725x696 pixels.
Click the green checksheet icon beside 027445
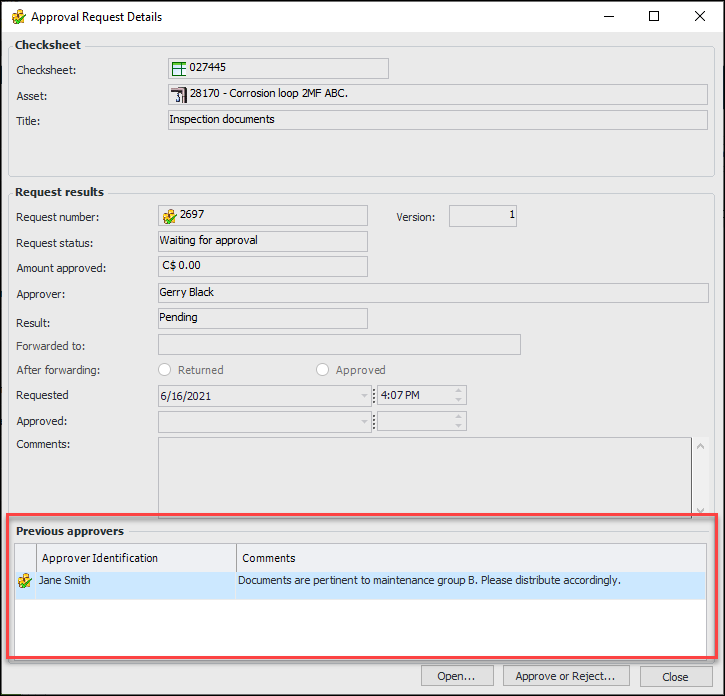click(179, 69)
